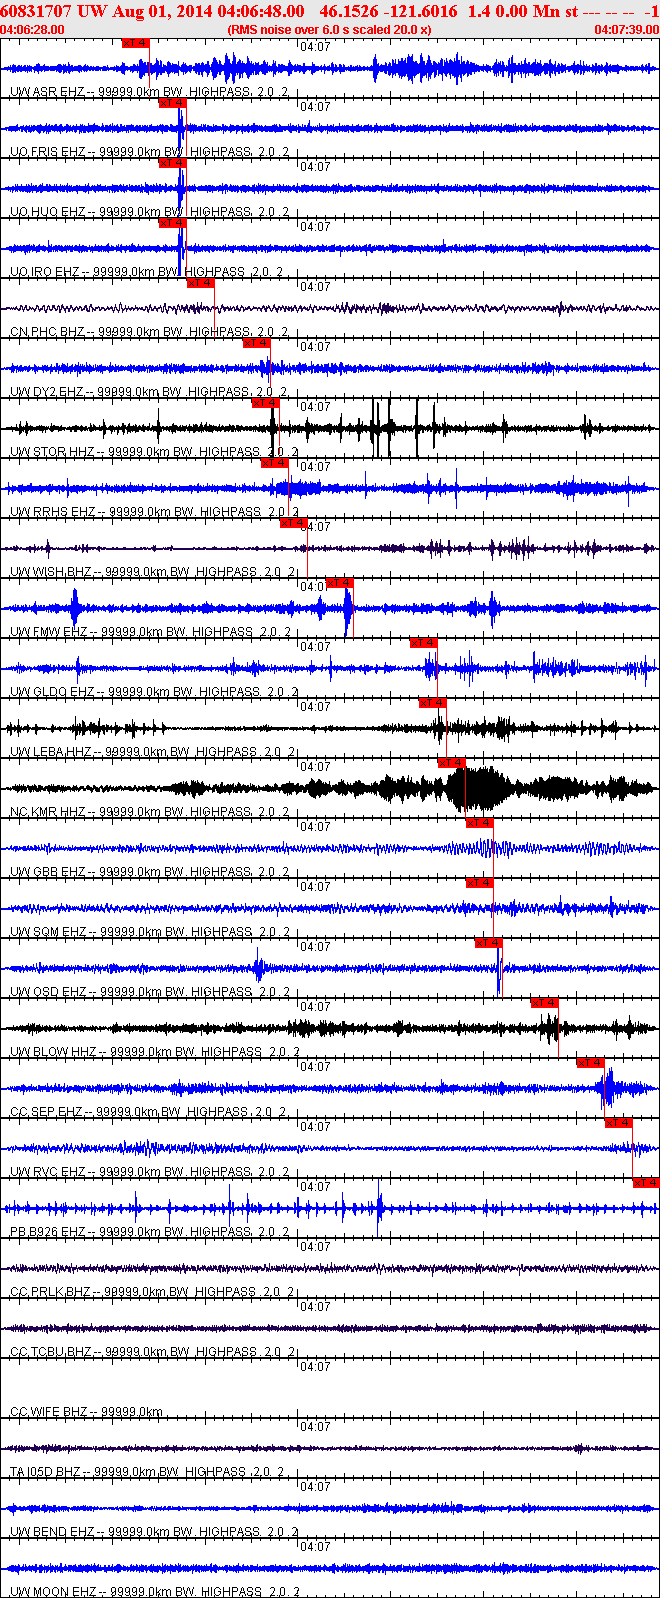Select the pick marker on UW.LEBA trace
This screenshot has height=1598, width=660.
433,703
